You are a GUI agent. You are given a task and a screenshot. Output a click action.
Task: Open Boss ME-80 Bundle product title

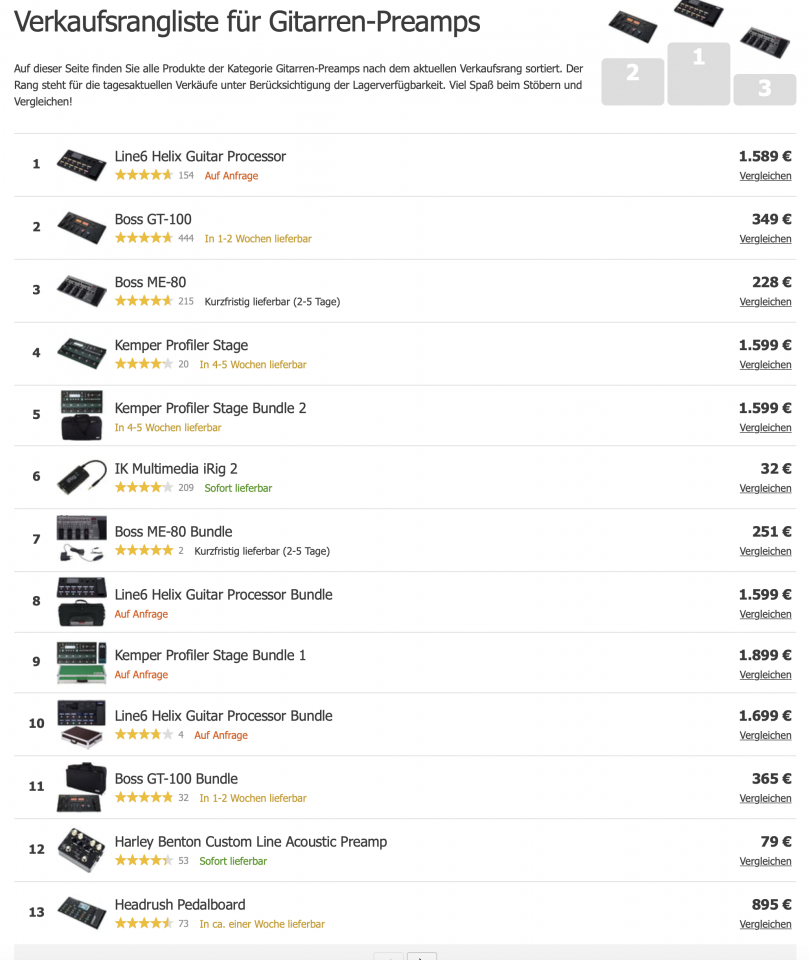(x=173, y=531)
